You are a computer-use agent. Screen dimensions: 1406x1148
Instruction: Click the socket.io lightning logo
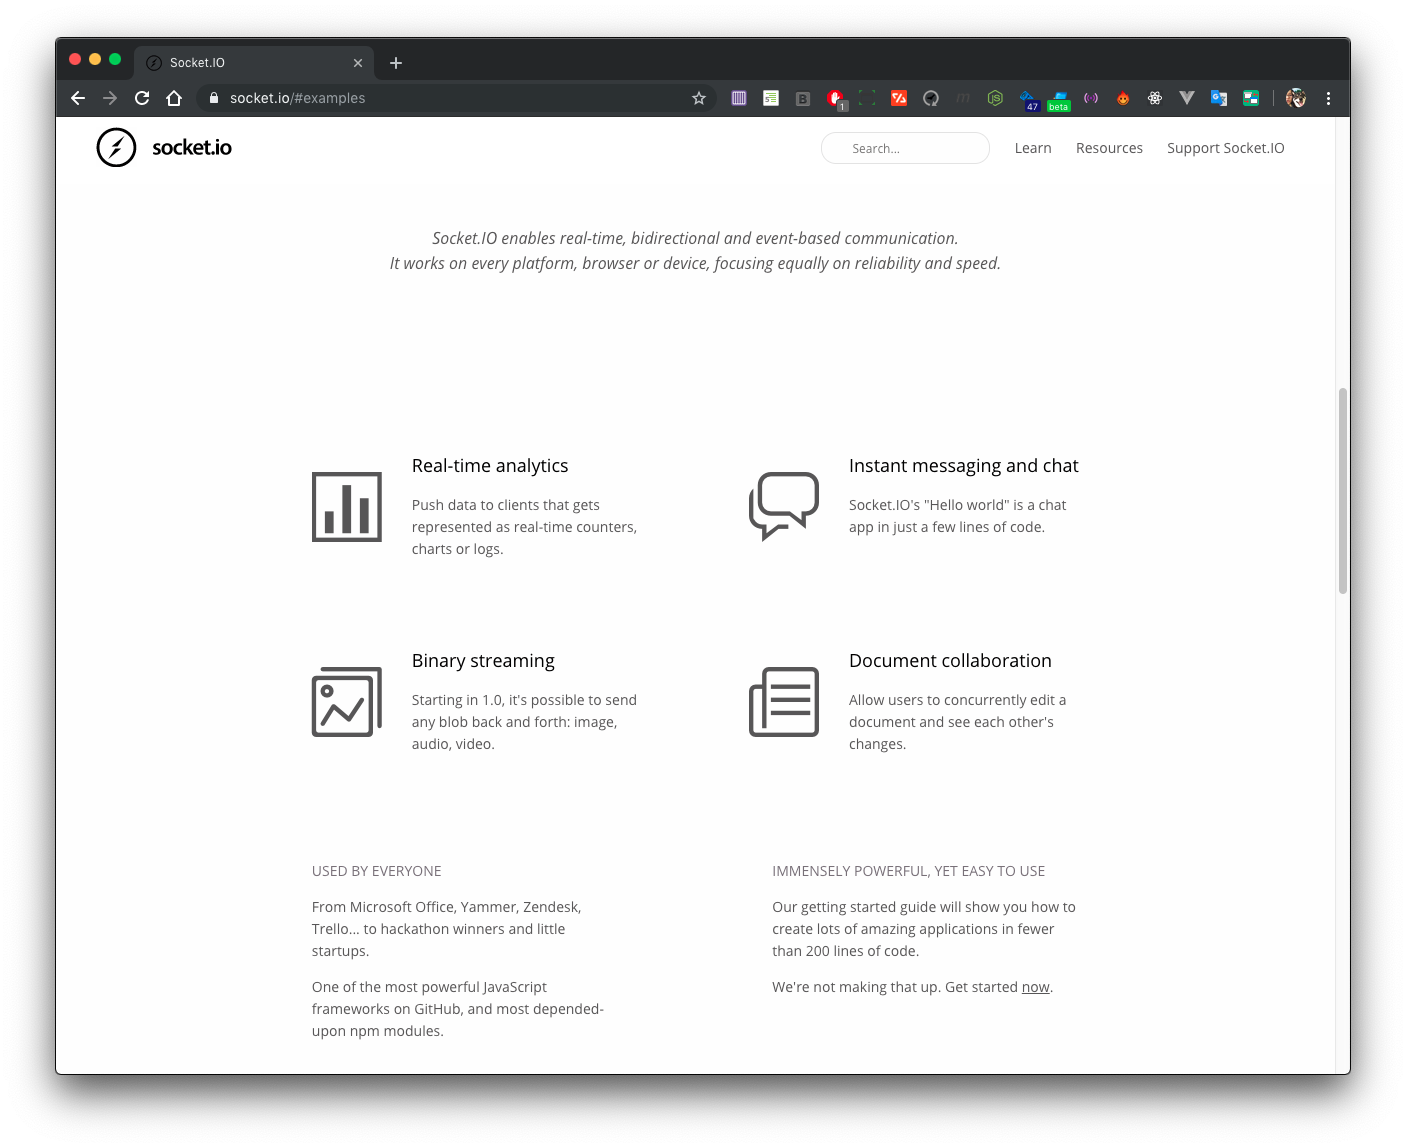[x=116, y=148]
